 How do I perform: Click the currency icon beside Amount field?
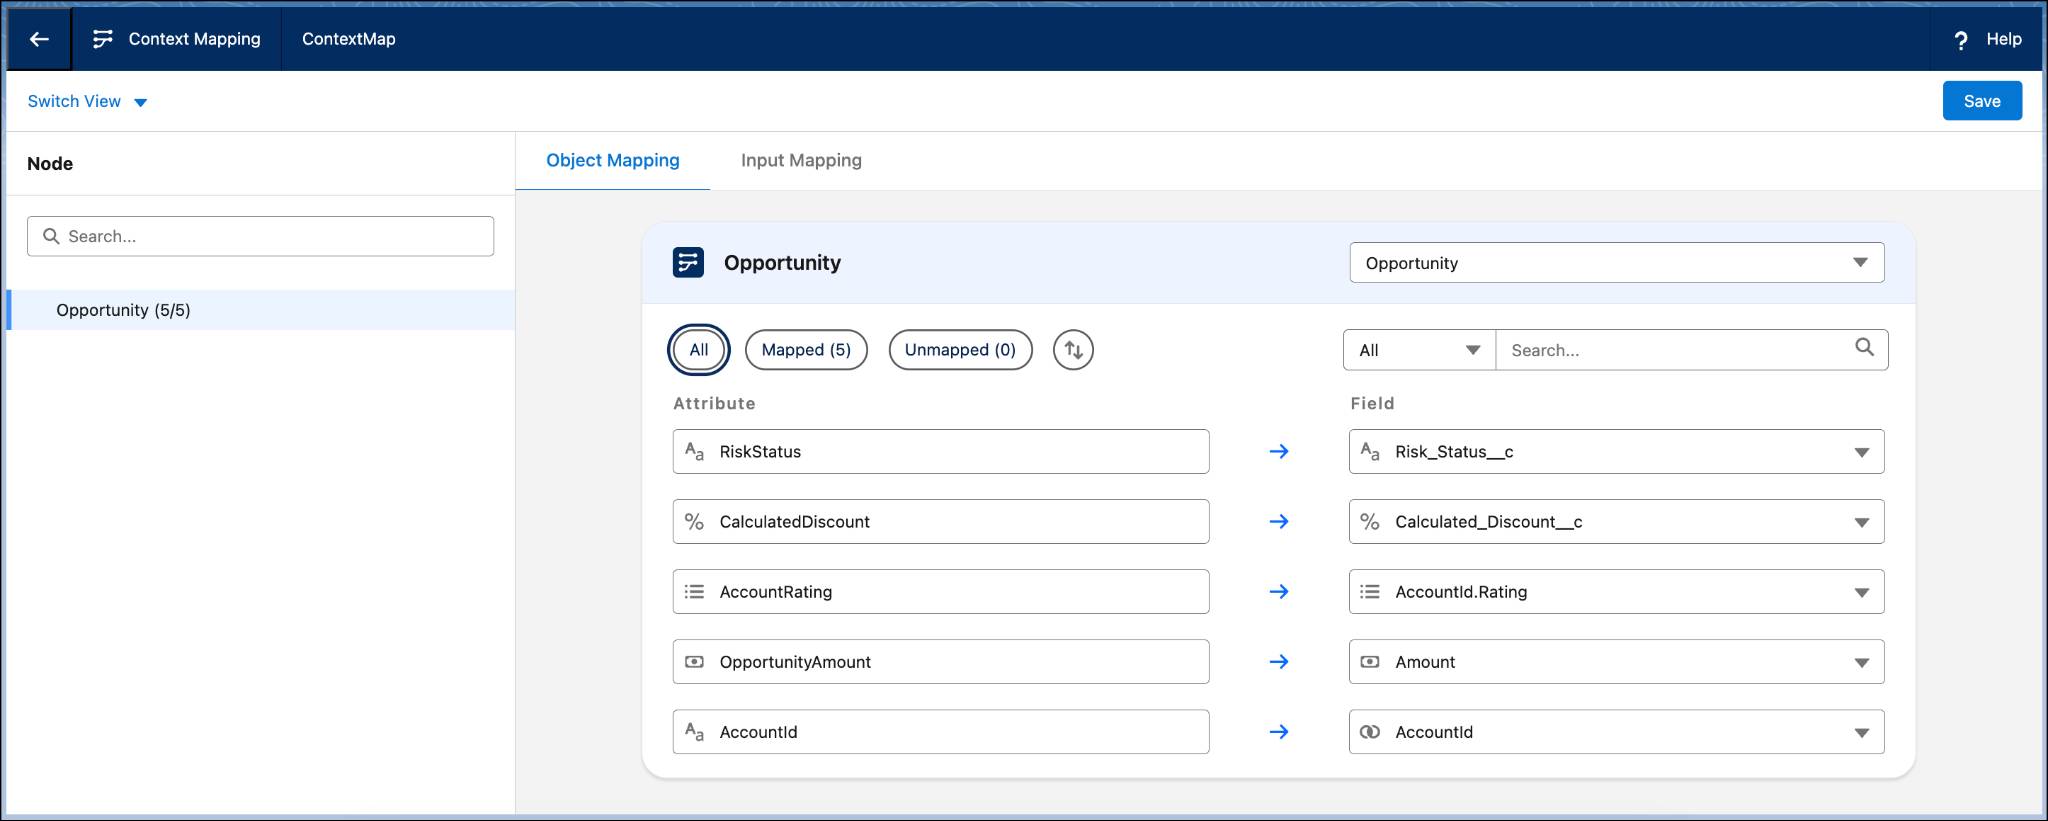(x=1370, y=661)
